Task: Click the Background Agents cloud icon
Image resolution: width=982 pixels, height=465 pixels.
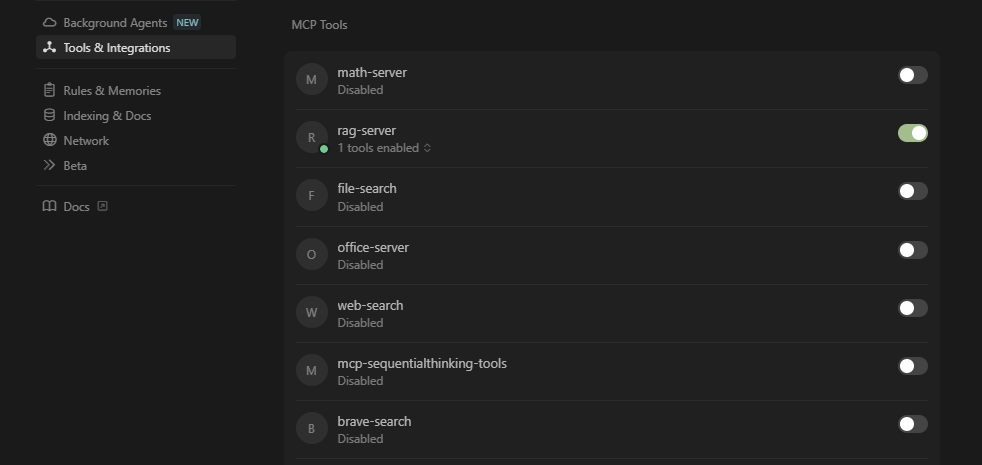Action: coord(49,22)
